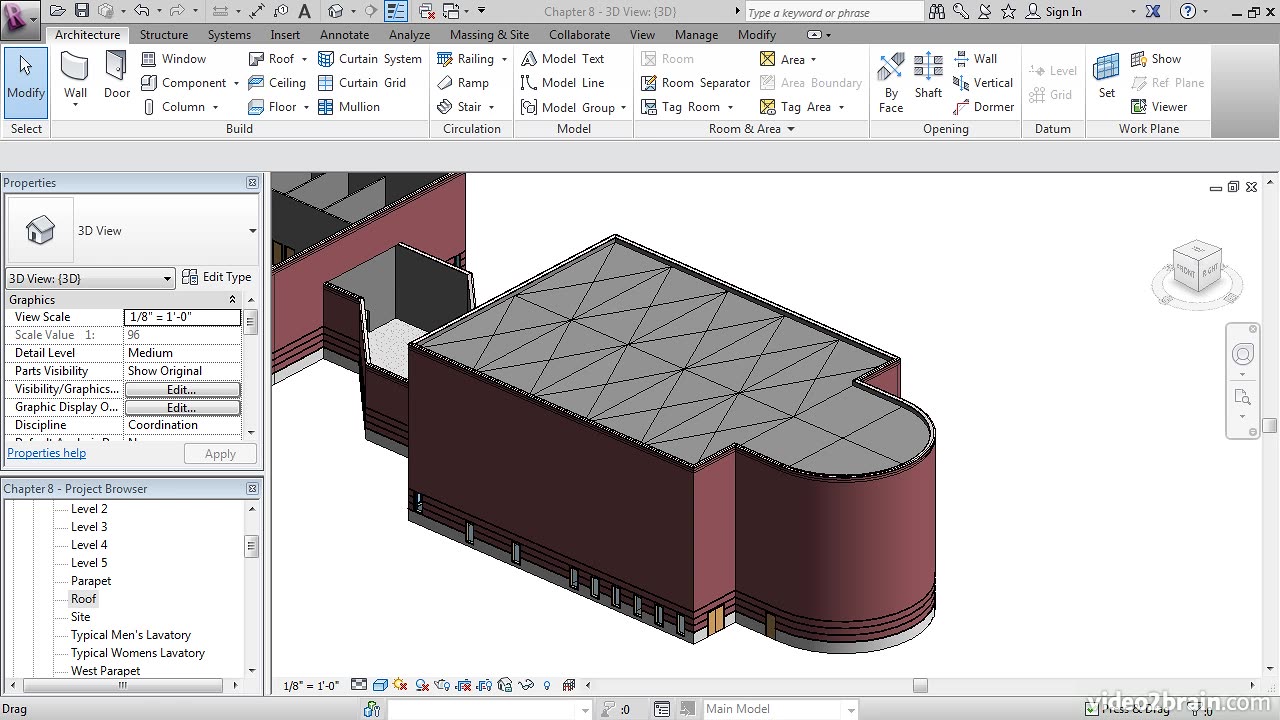Toggle Sun Path in view control bar
Viewport: 1280px width, 720px height.
(x=401, y=685)
